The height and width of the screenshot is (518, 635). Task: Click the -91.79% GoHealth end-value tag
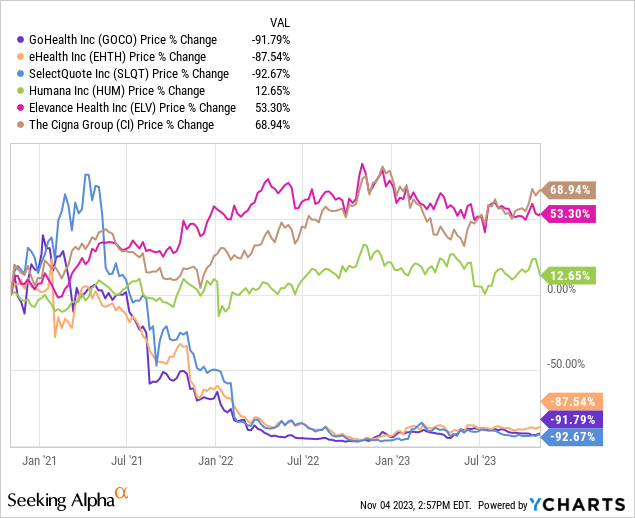[569, 420]
